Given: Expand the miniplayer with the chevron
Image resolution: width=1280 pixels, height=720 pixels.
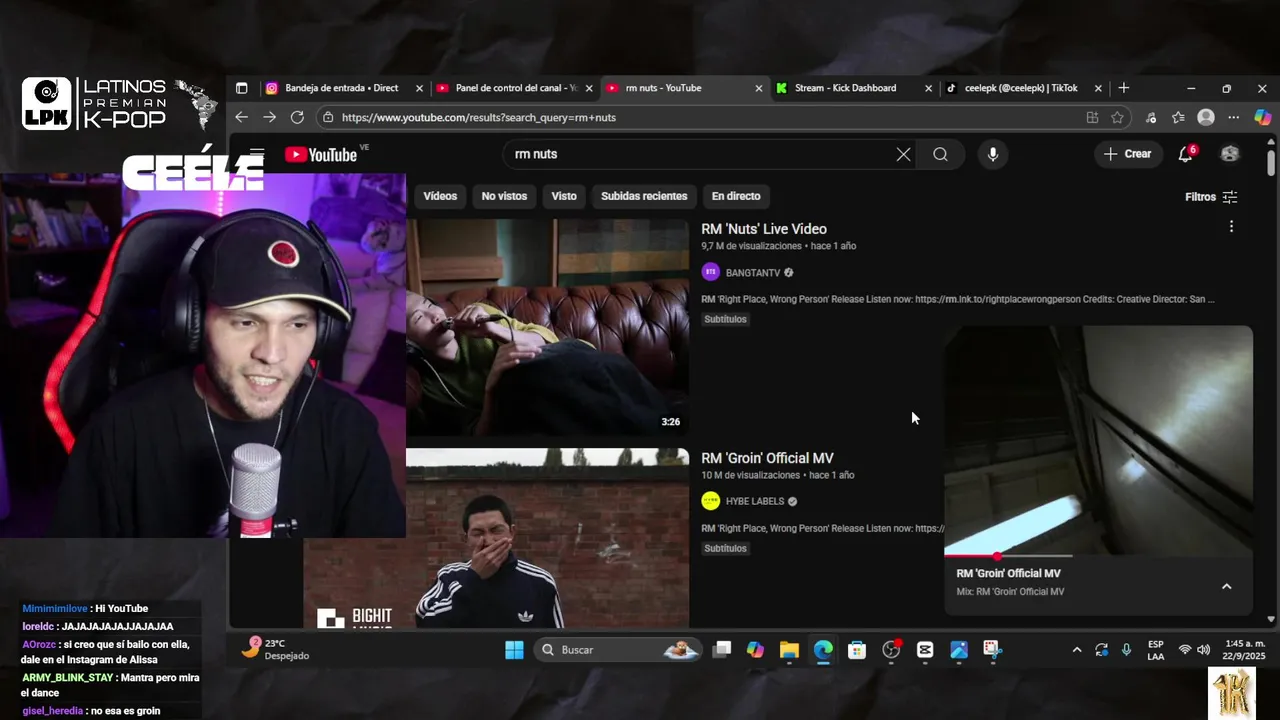Looking at the screenshot, I should (x=1227, y=586).
